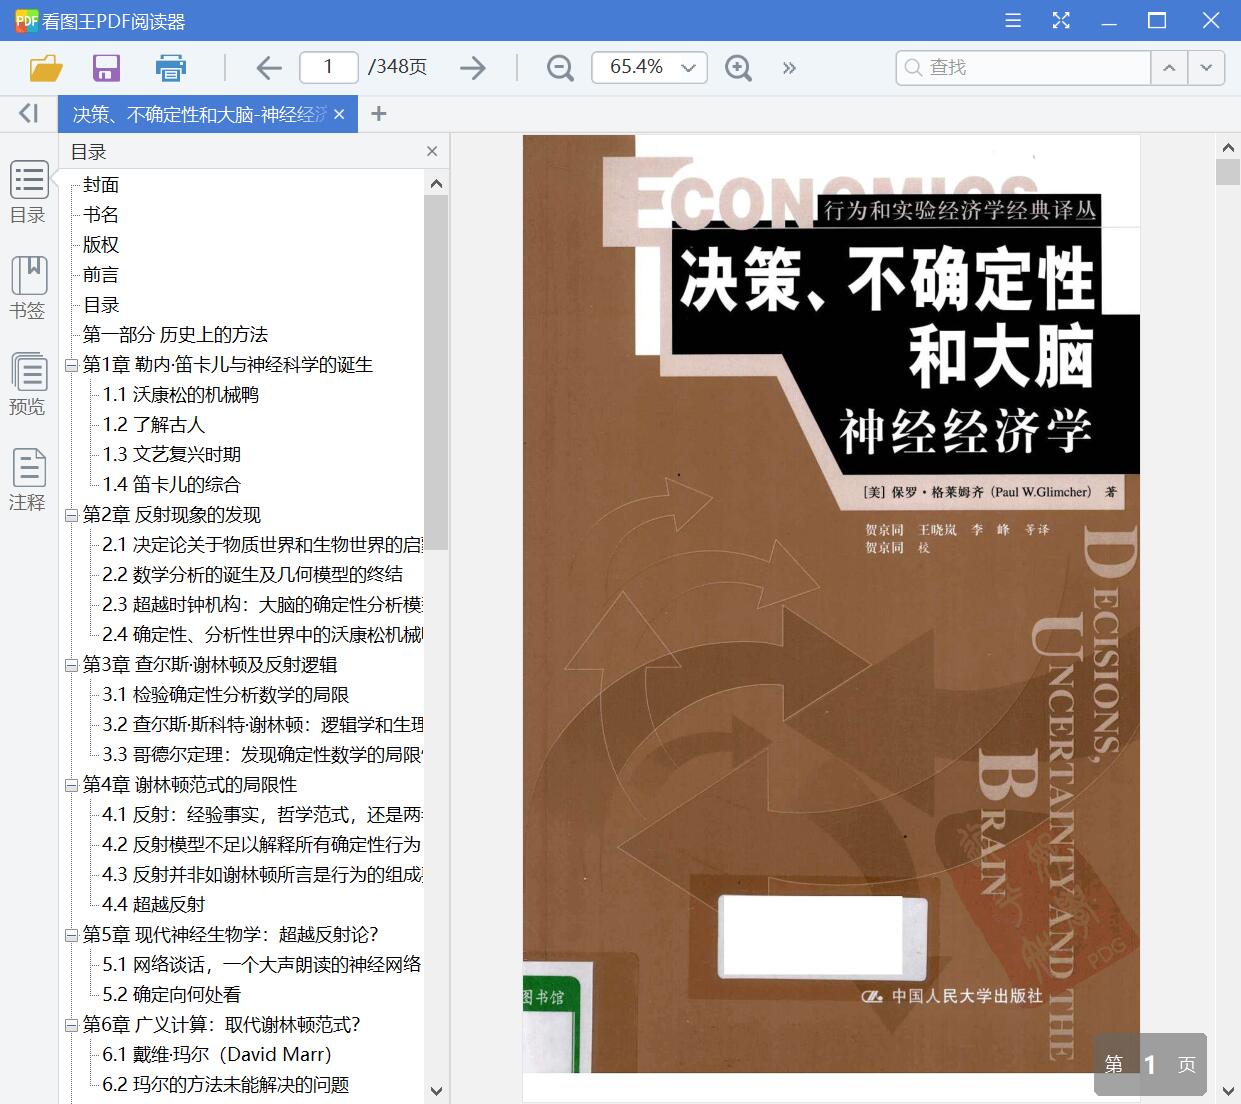This screenshot has width=1241, height=1104.
Task: Collapse the 第6章 广义计算 chapter node
Action: (x=71, y=1025)
